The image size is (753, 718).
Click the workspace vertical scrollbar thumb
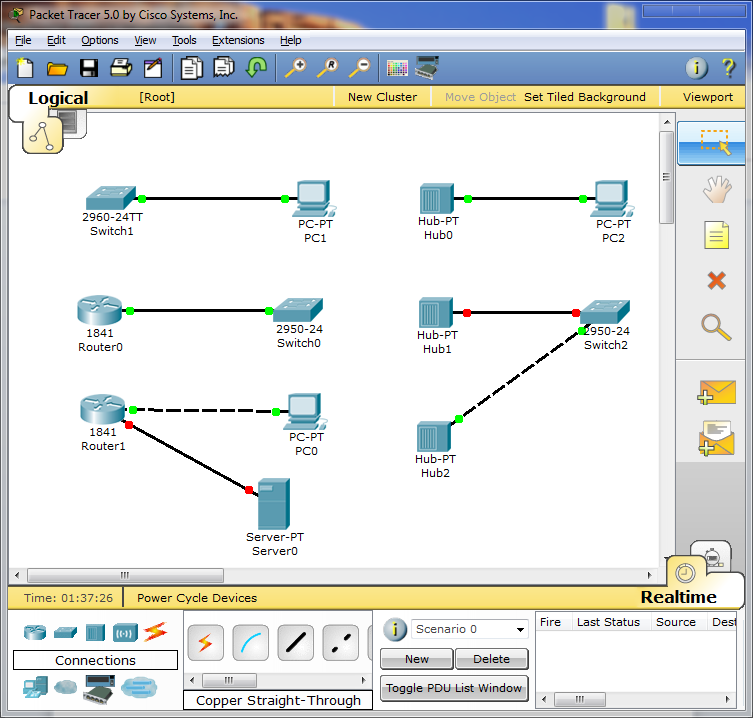coord(667,177)
